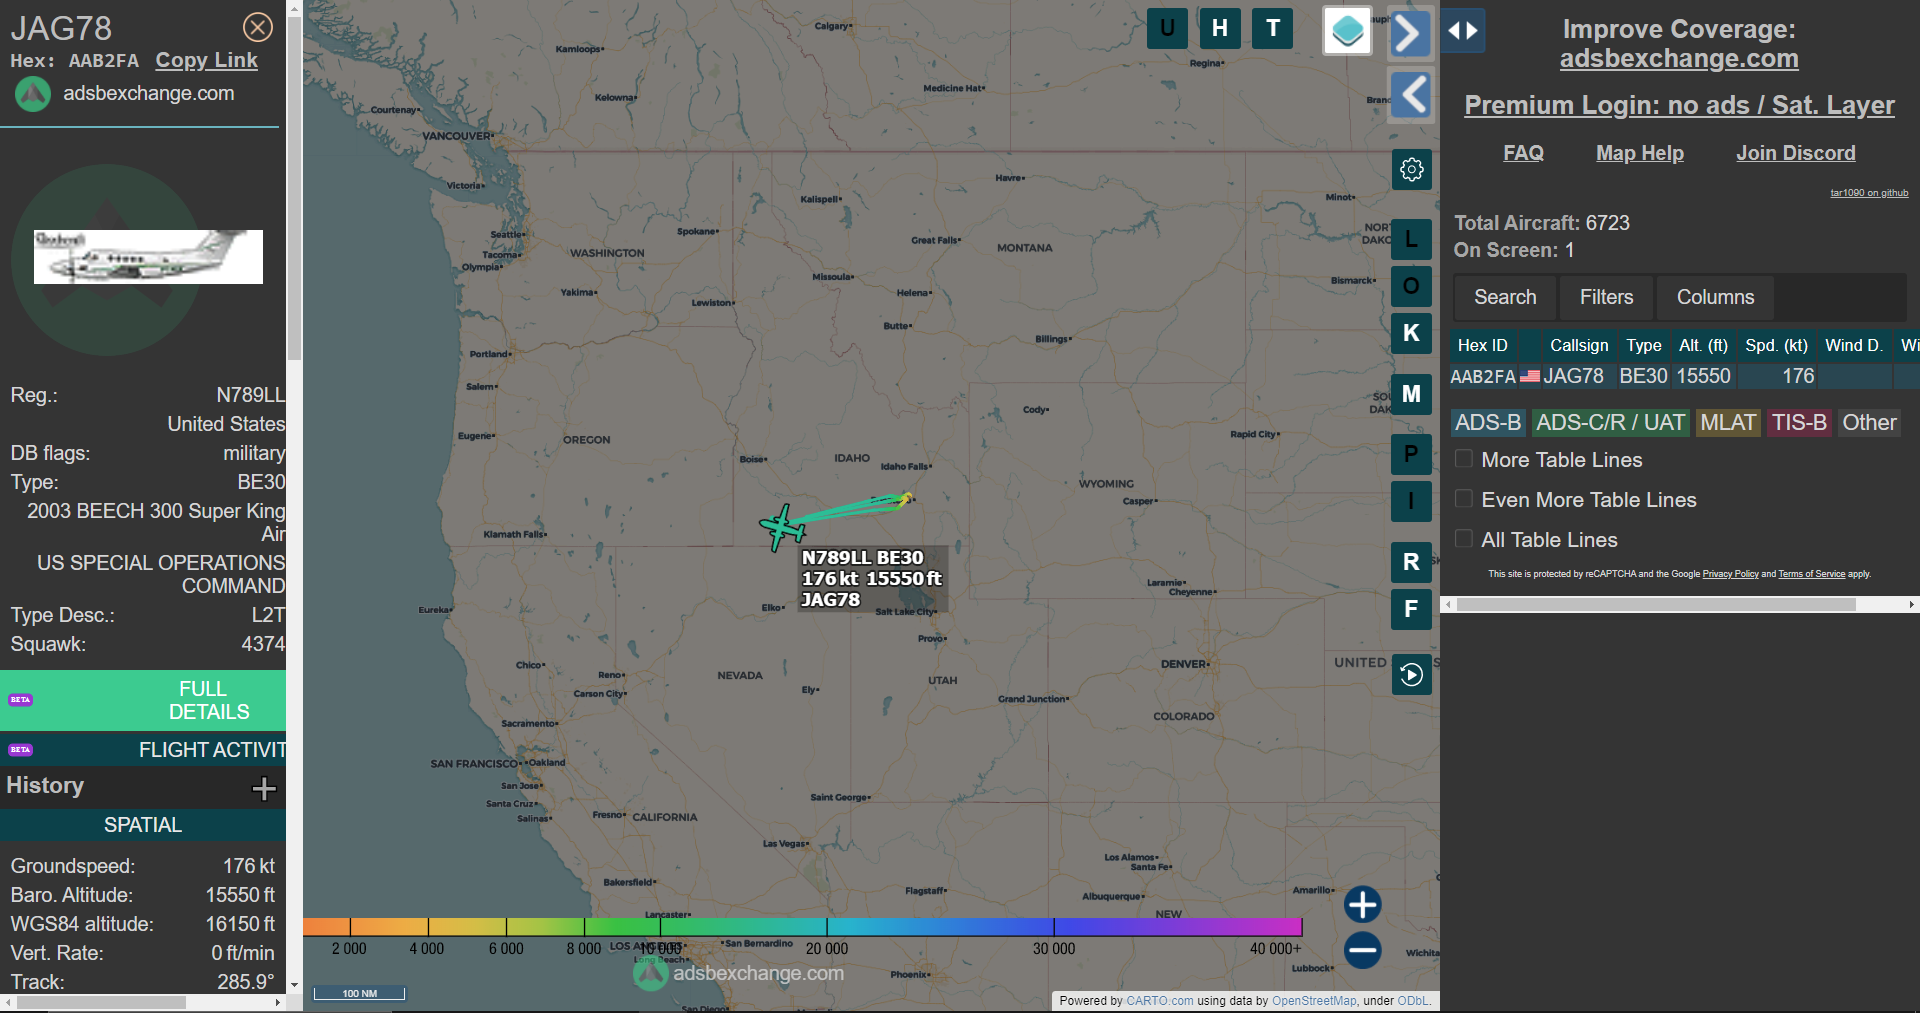Sort table by Wind D. column
This screenshot has height=1013, width=1920.
[x=1854, y=345]
